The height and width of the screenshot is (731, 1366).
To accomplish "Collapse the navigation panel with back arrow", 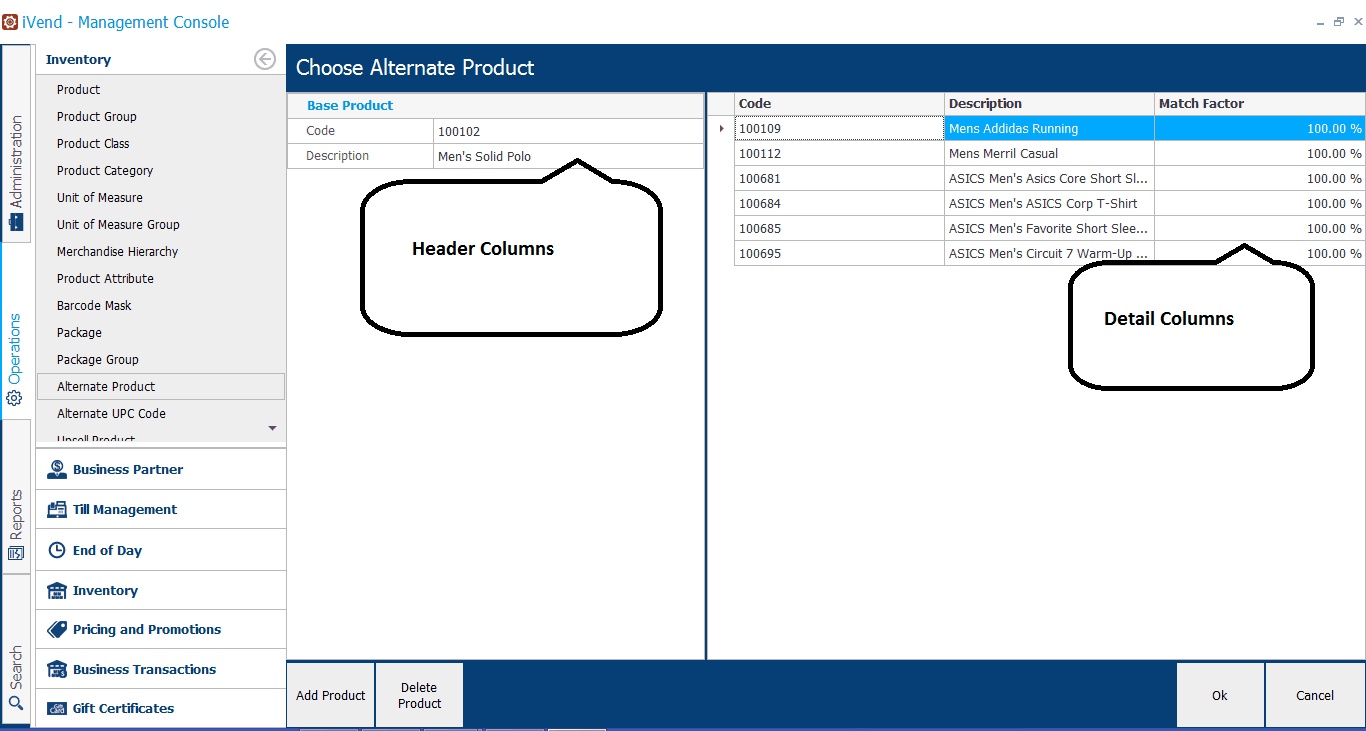I will point(264,60).
